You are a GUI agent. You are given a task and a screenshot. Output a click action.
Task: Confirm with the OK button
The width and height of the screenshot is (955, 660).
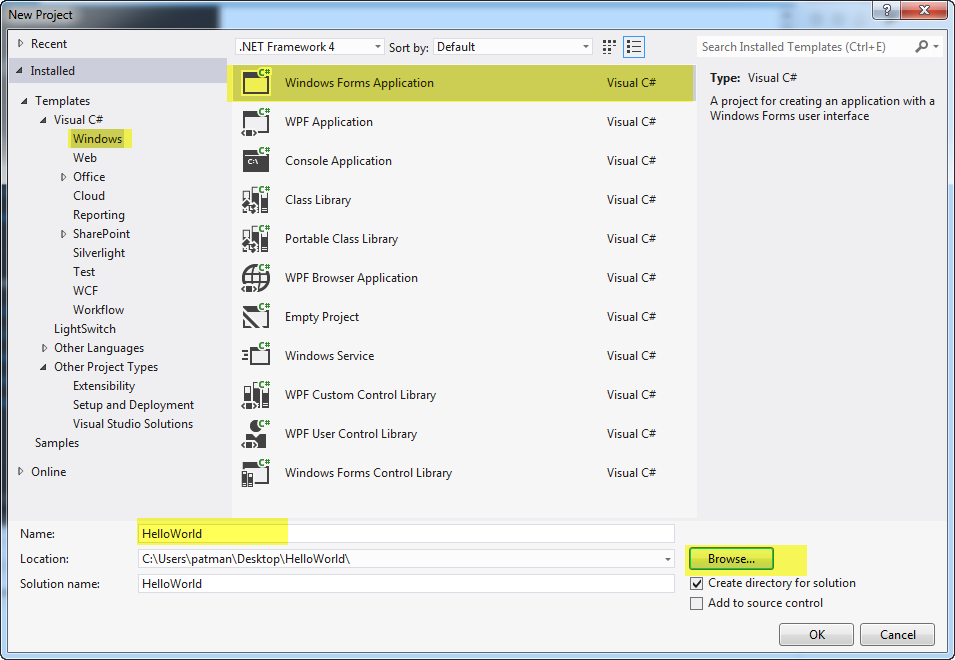coord(816,634)
